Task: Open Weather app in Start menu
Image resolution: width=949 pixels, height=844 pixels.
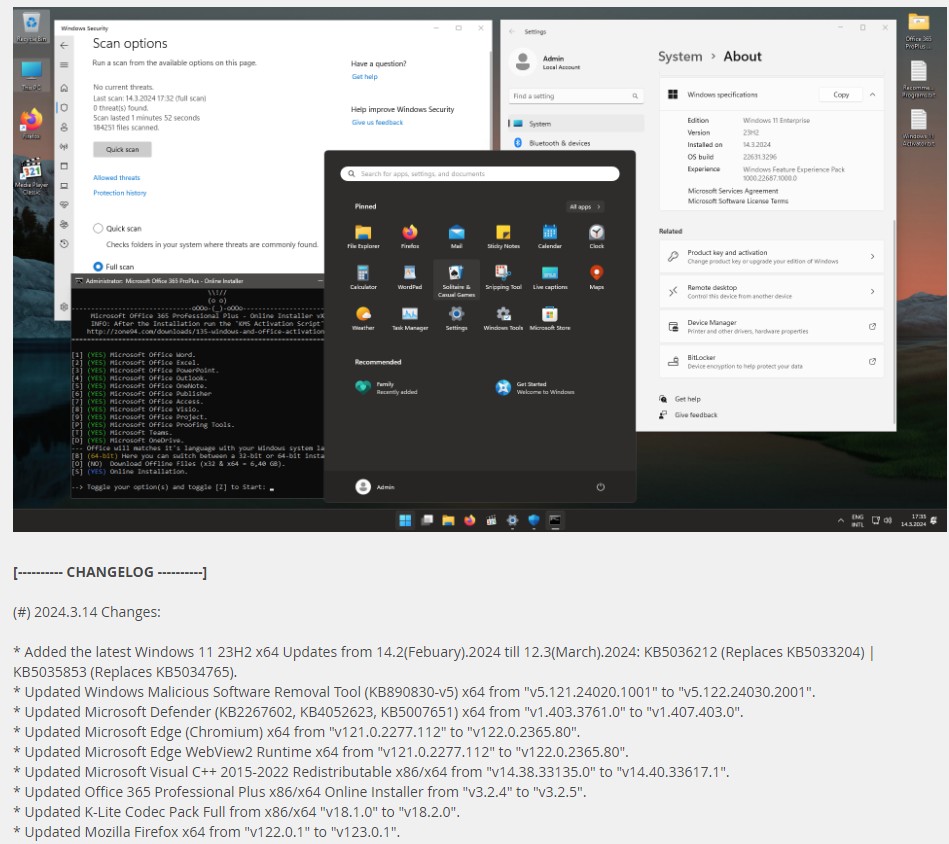Action: (363, 318)
